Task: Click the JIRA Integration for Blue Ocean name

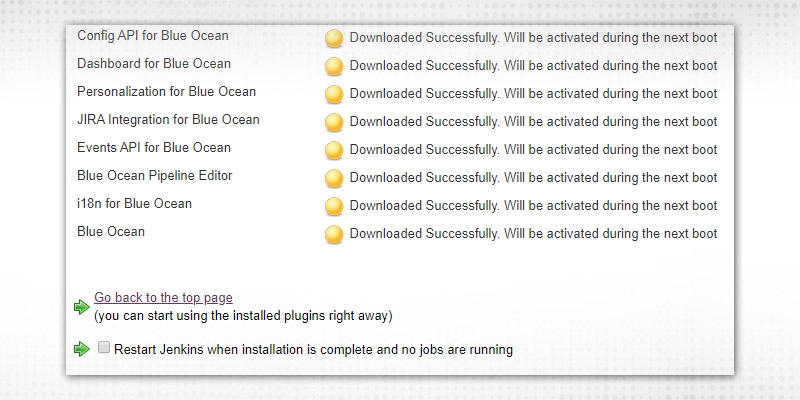Action: coord(168,120)
